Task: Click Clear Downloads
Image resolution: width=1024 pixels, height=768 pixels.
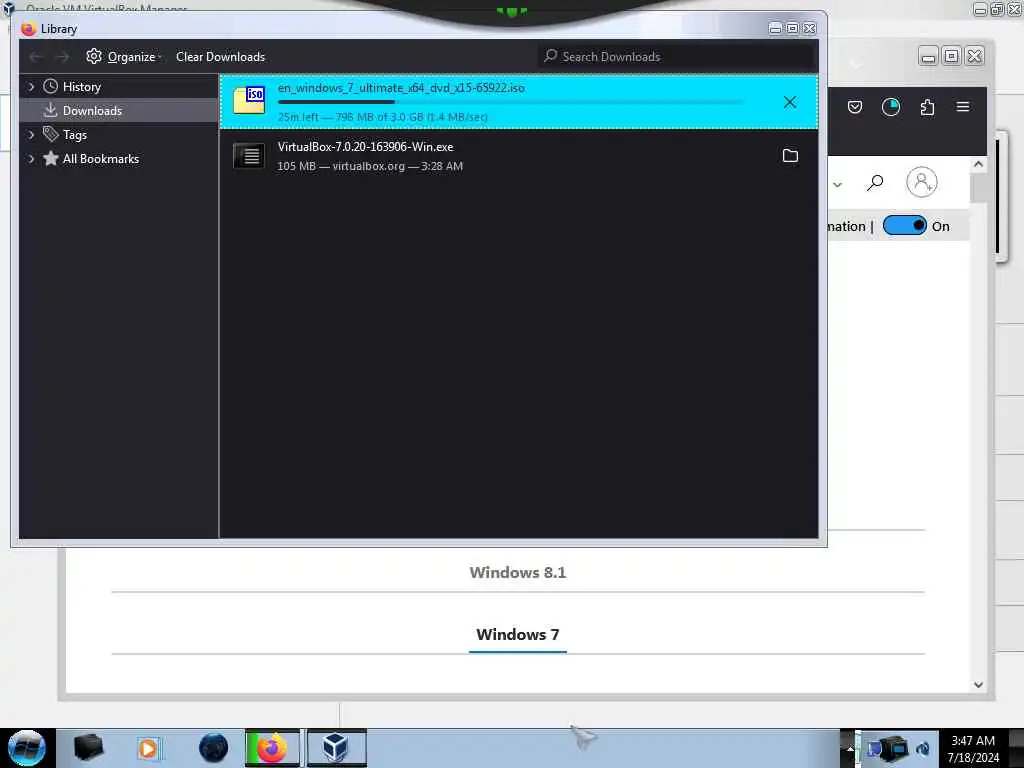Action: click(220, 57)
